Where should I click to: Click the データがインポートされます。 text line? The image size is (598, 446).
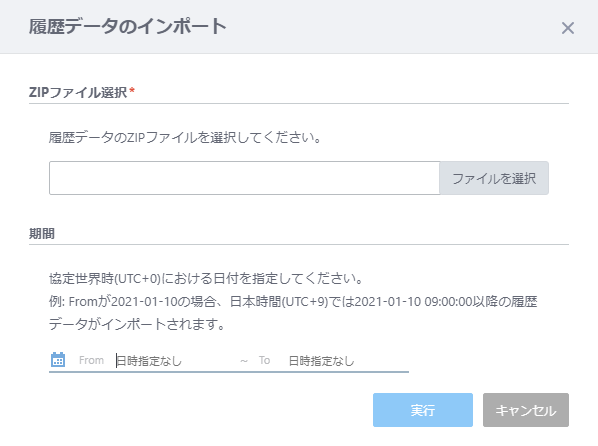tap(137, 324)
